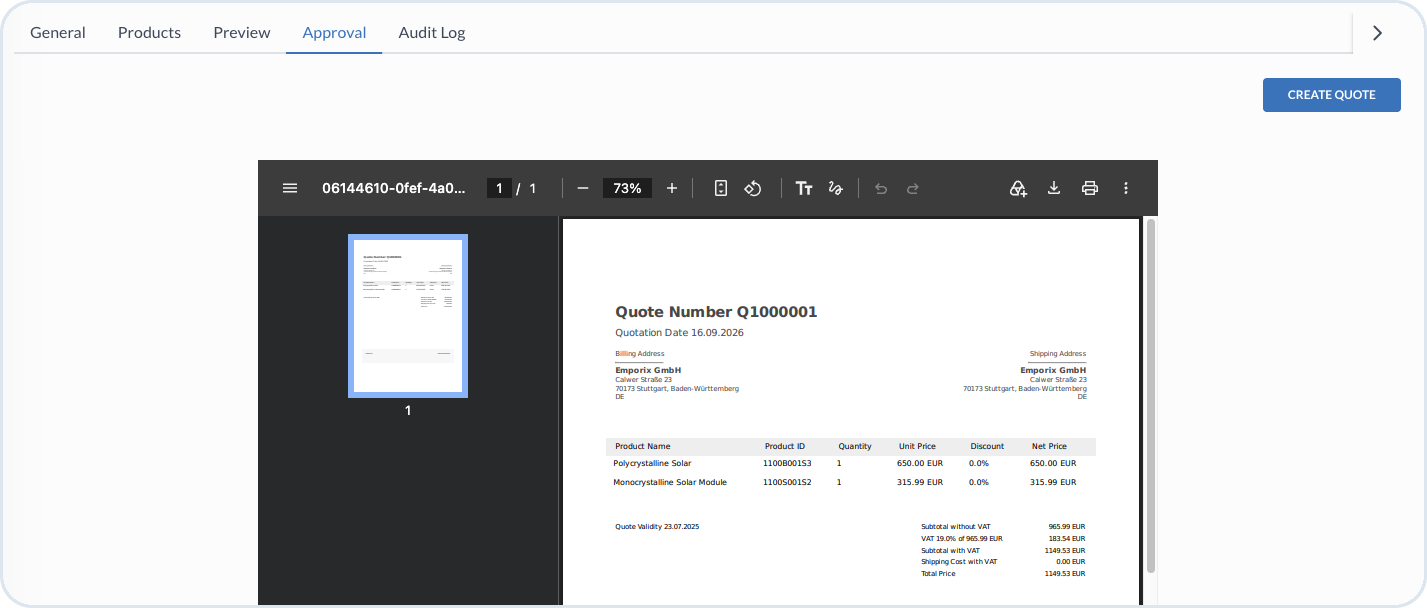Click 'Subtotal without VAT' label
The image size is (1427, 608).
956,526
